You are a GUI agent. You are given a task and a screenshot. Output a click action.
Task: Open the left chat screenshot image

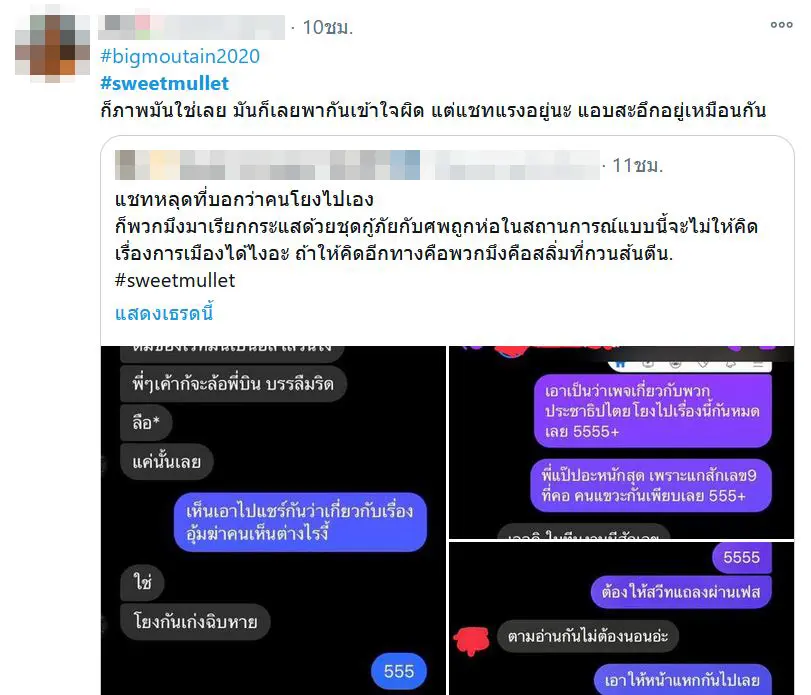click(x=273, y=520)
